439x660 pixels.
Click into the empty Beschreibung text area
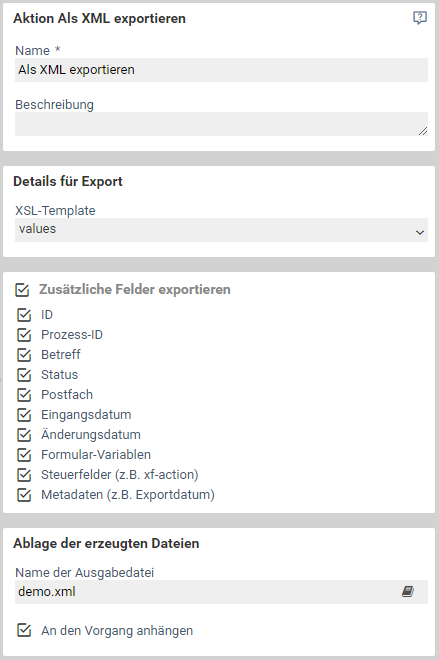pyautogui.click(x=221, y=124)
